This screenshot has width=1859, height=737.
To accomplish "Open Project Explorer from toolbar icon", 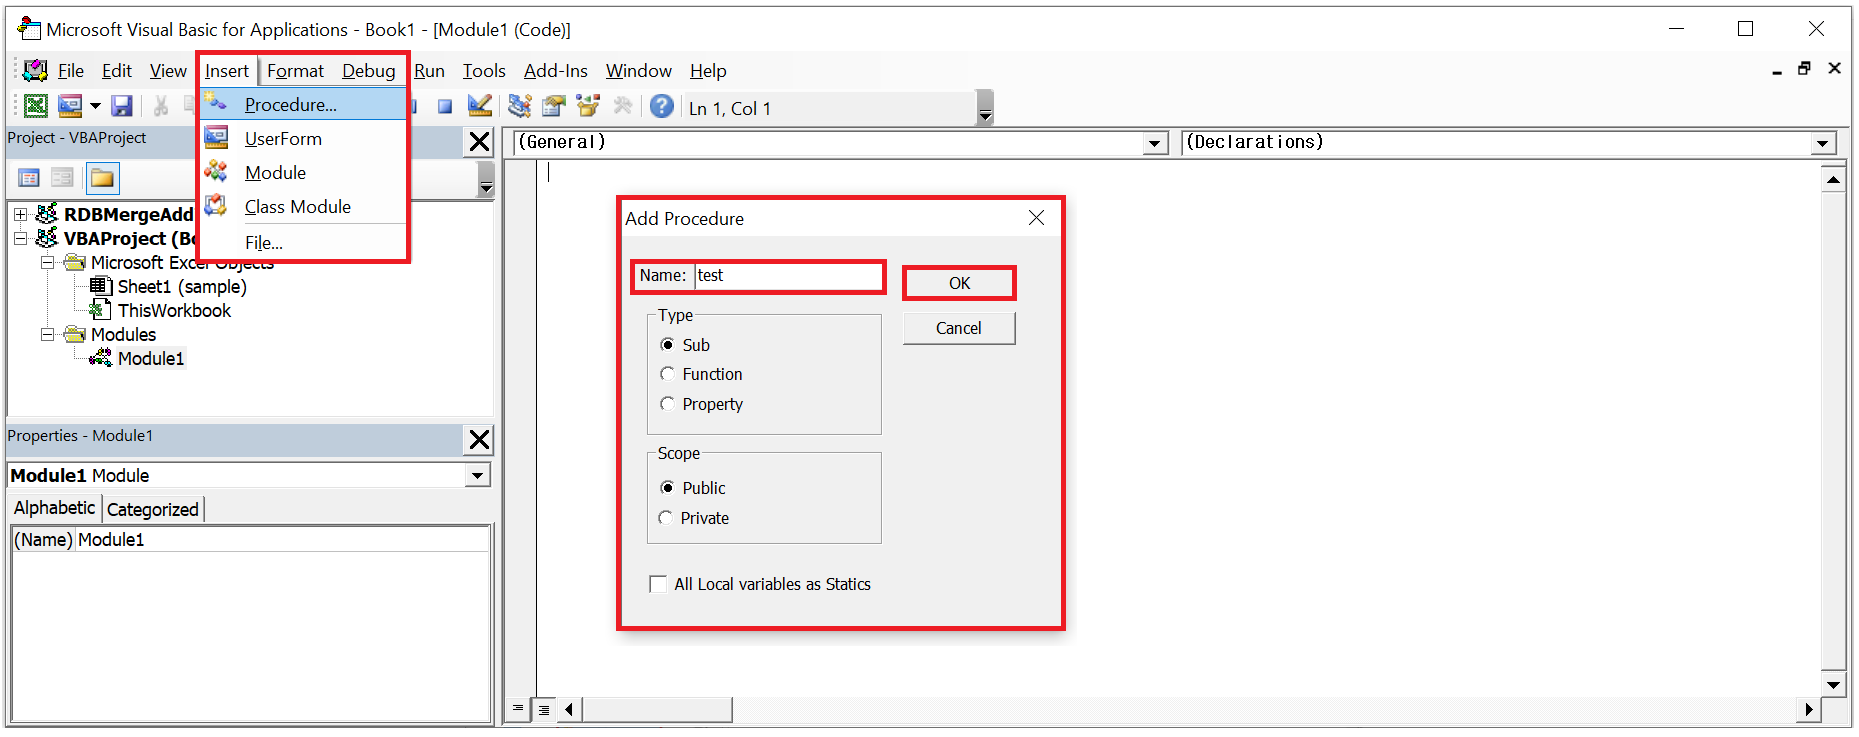I will [x=520, y=106].
